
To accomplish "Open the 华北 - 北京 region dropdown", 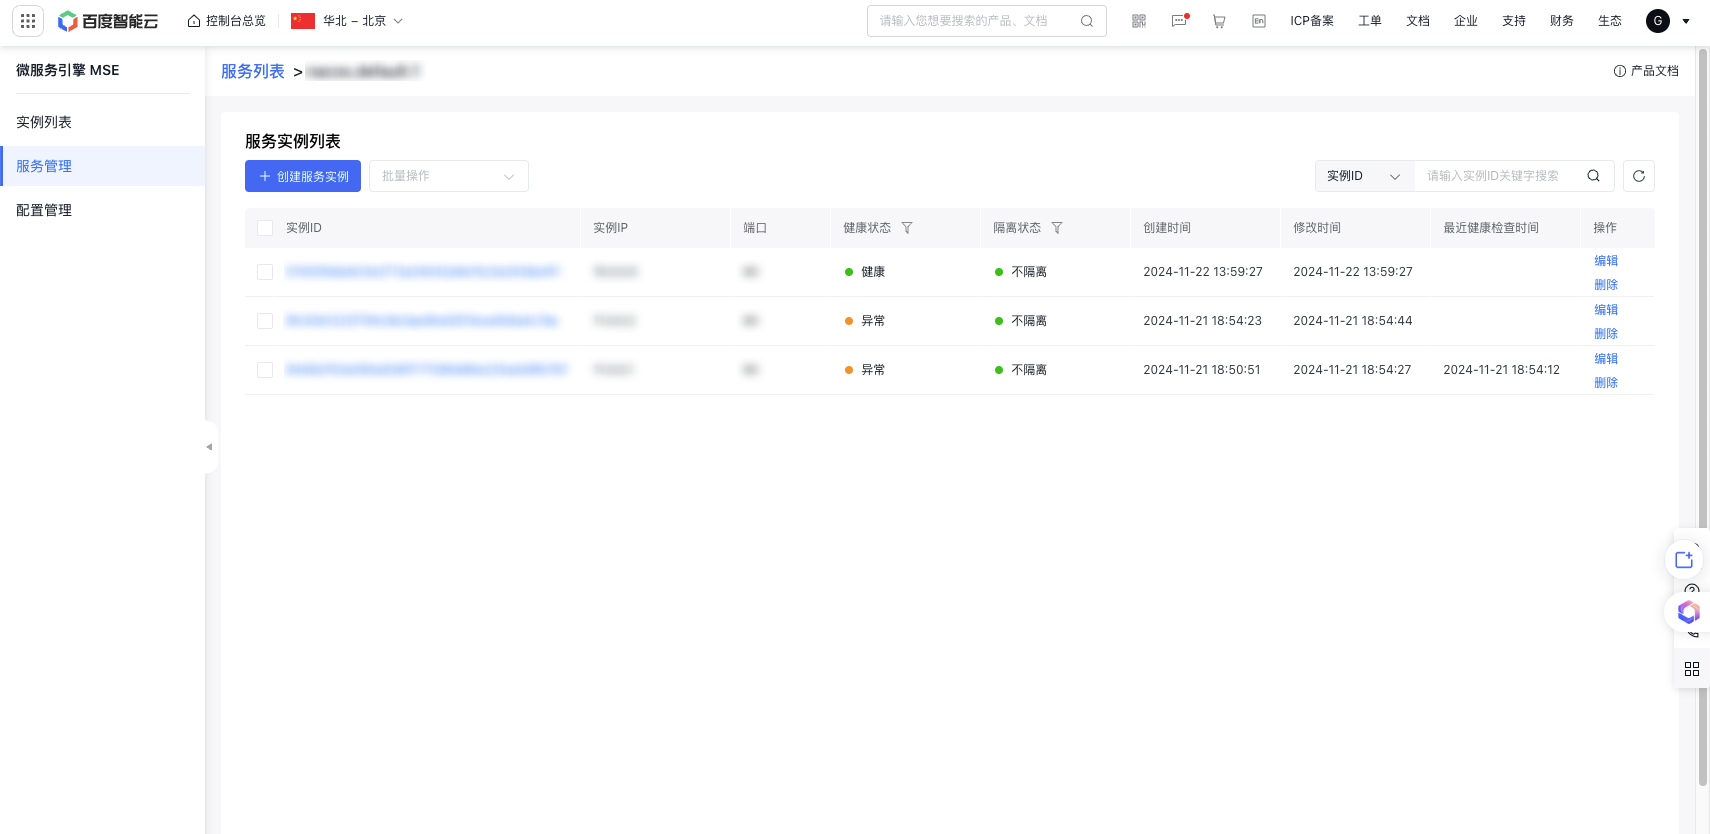I will 347,21.
